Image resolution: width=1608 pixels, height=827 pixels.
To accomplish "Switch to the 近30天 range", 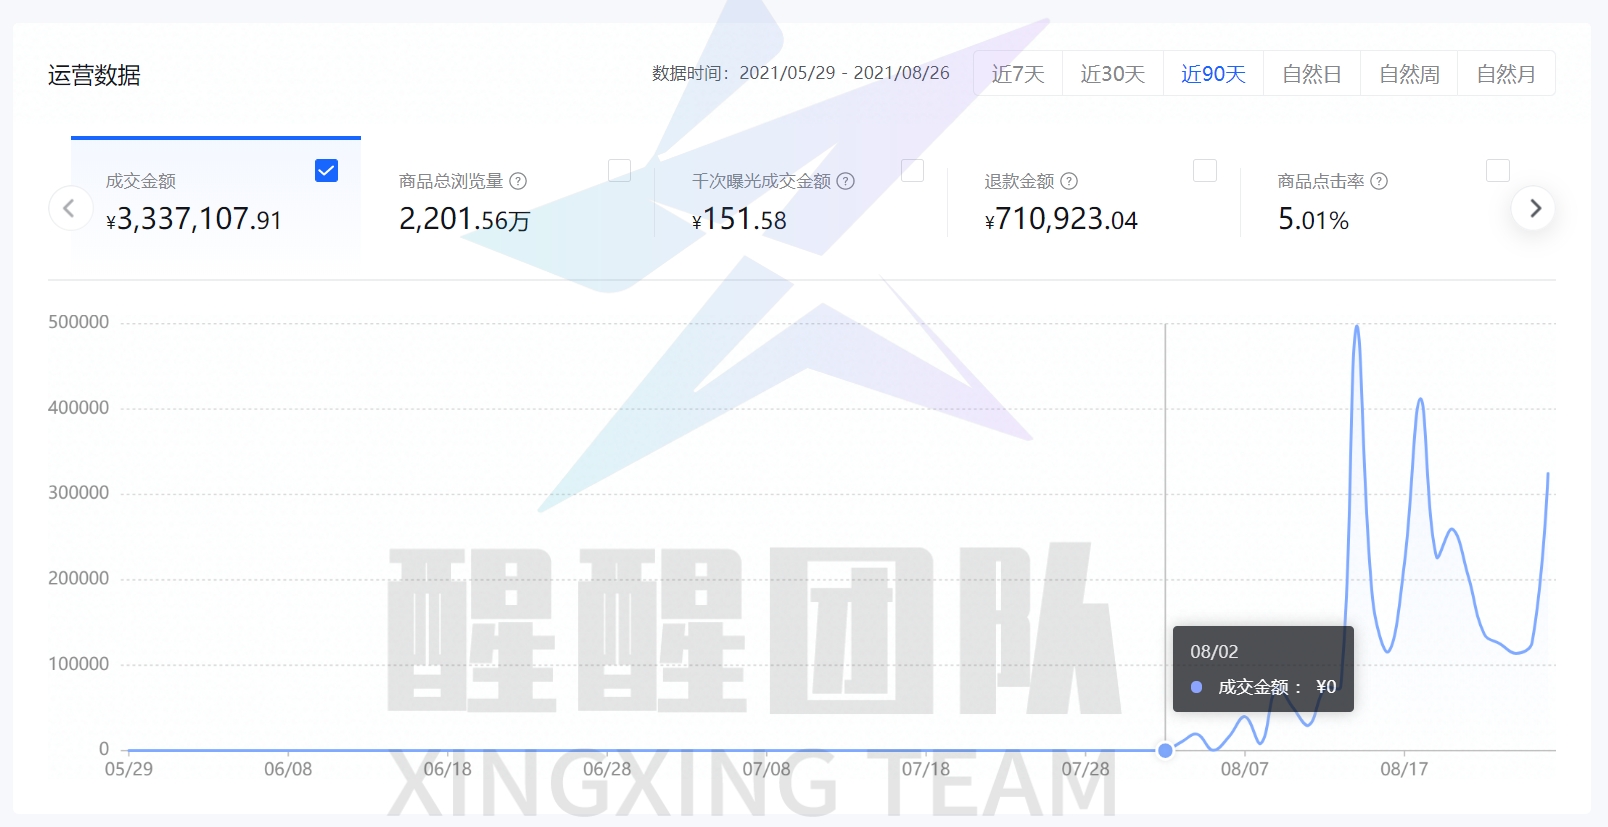I will (1112, 74).
